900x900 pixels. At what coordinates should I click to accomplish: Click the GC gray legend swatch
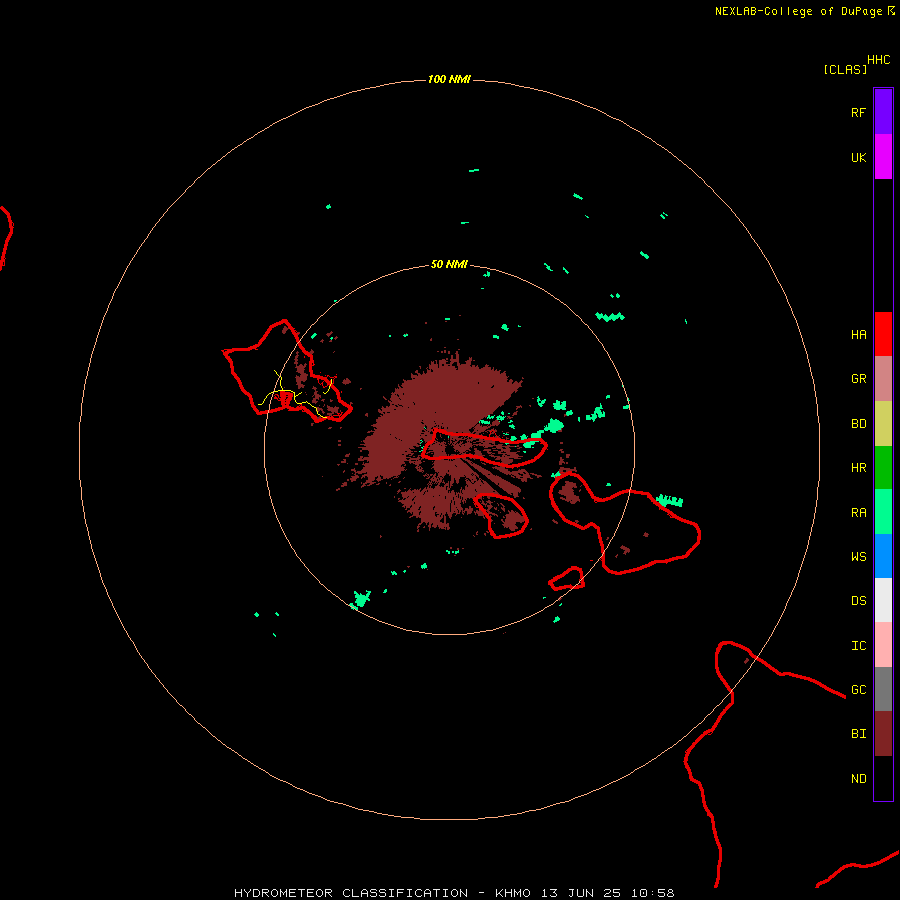coord(883,689)
